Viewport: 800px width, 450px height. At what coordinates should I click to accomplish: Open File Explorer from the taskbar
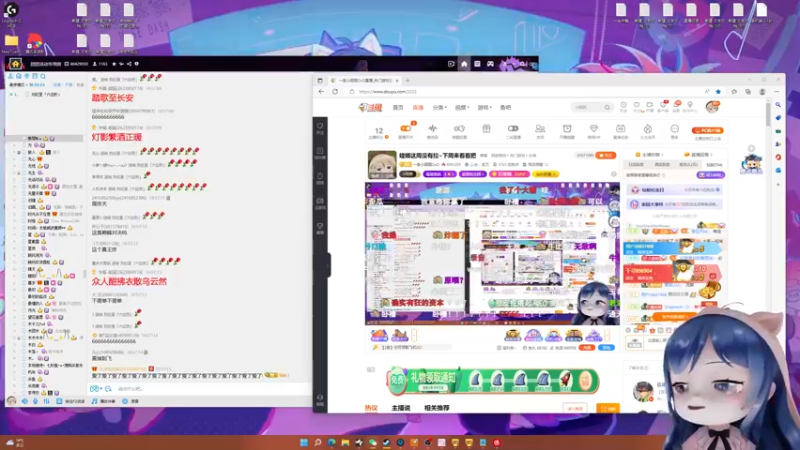345,442
